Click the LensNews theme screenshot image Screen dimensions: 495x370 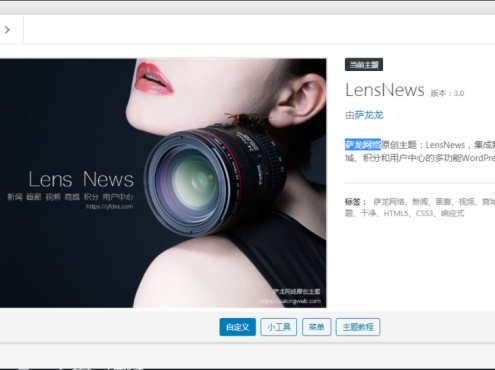point(163,183)
